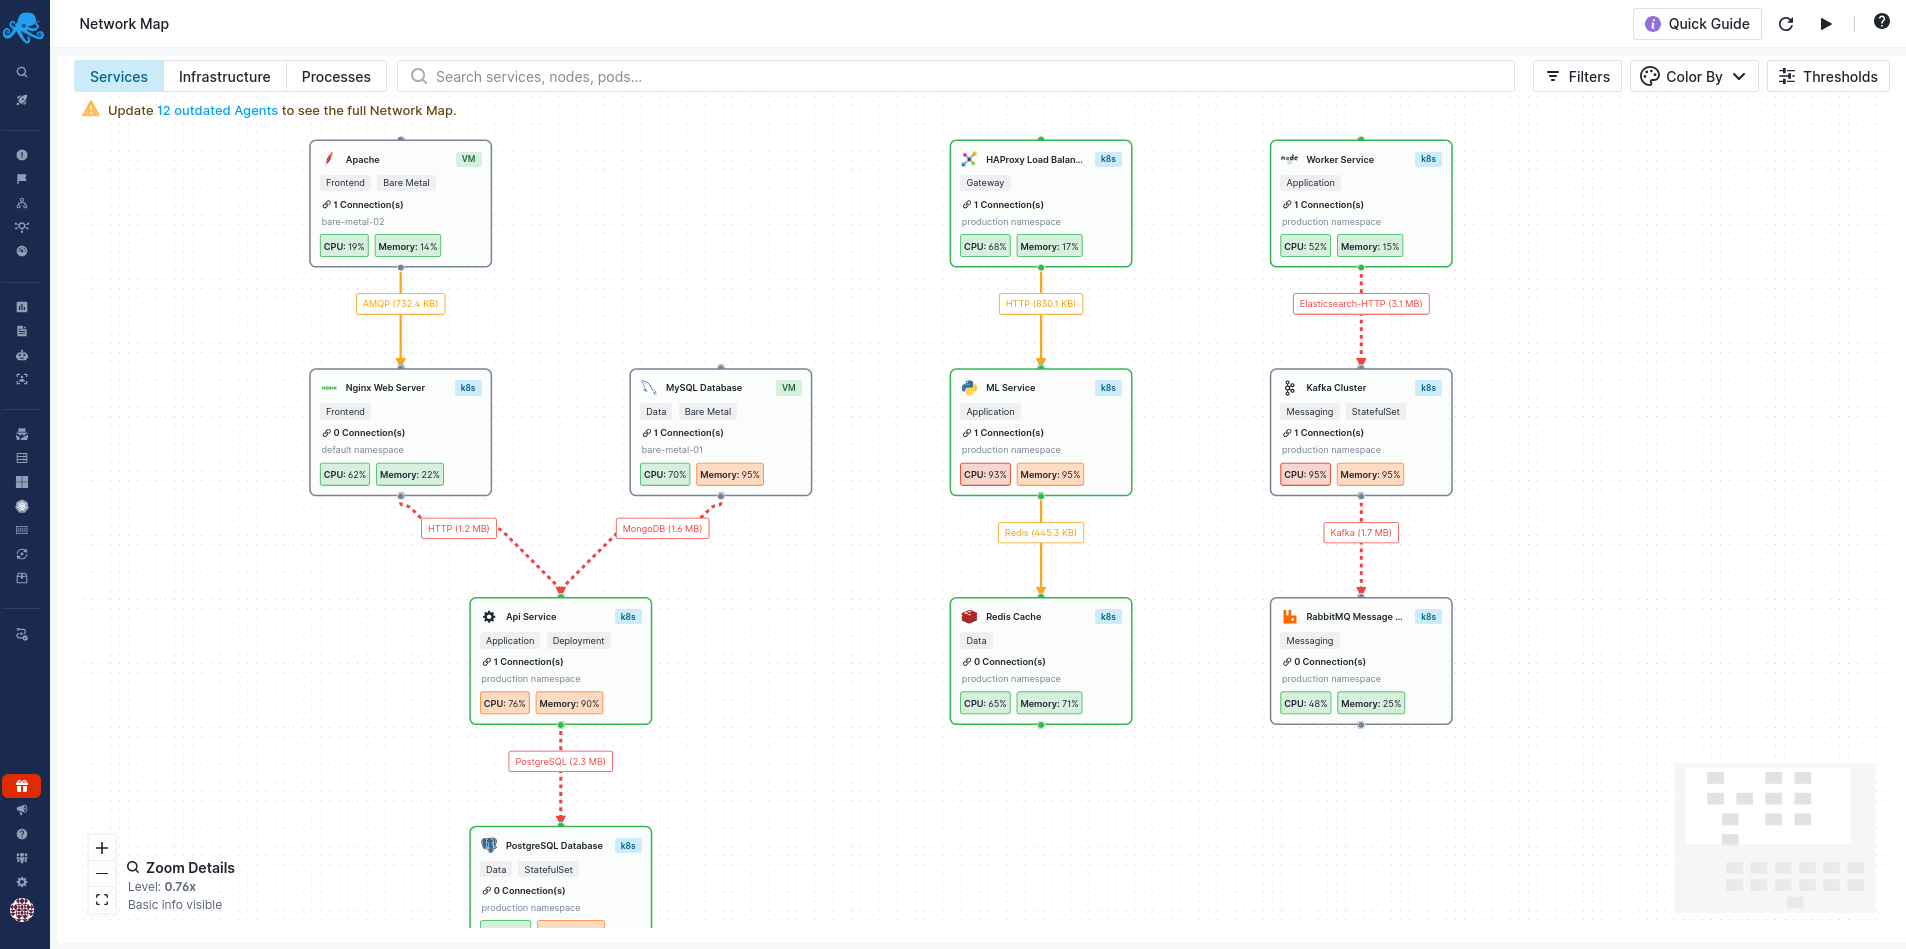Open the settings gear in left sidebar
Image resolution: width=1906 pixels, height=949 pixels.
(x=22, y=882)
